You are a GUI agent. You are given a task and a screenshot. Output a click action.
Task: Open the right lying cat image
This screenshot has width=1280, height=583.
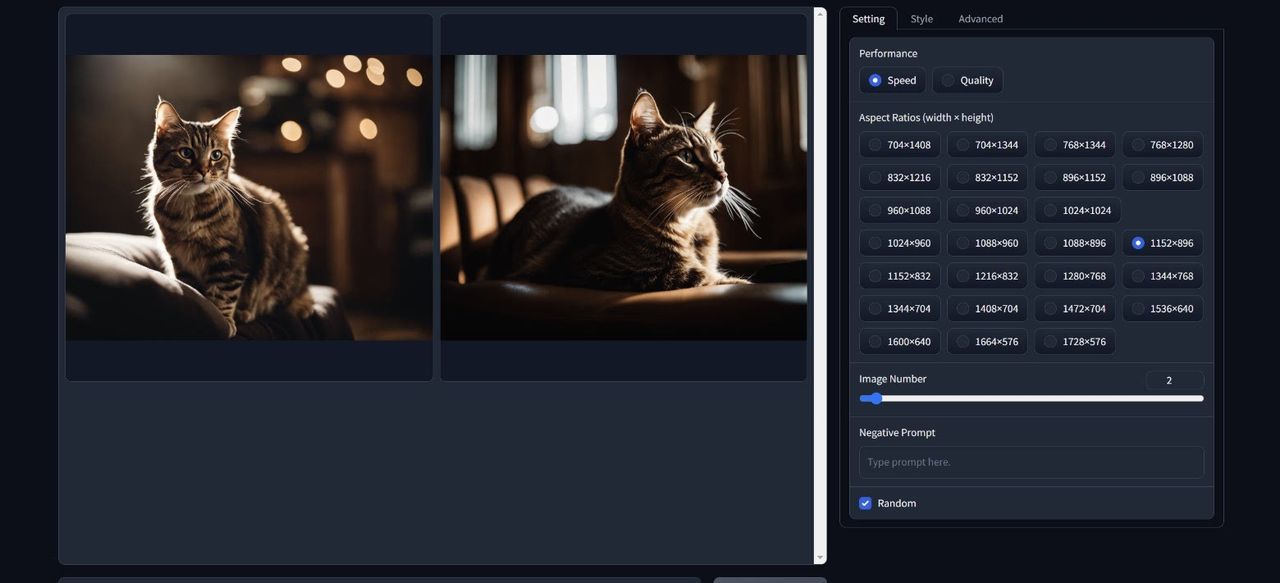point(623,197)
